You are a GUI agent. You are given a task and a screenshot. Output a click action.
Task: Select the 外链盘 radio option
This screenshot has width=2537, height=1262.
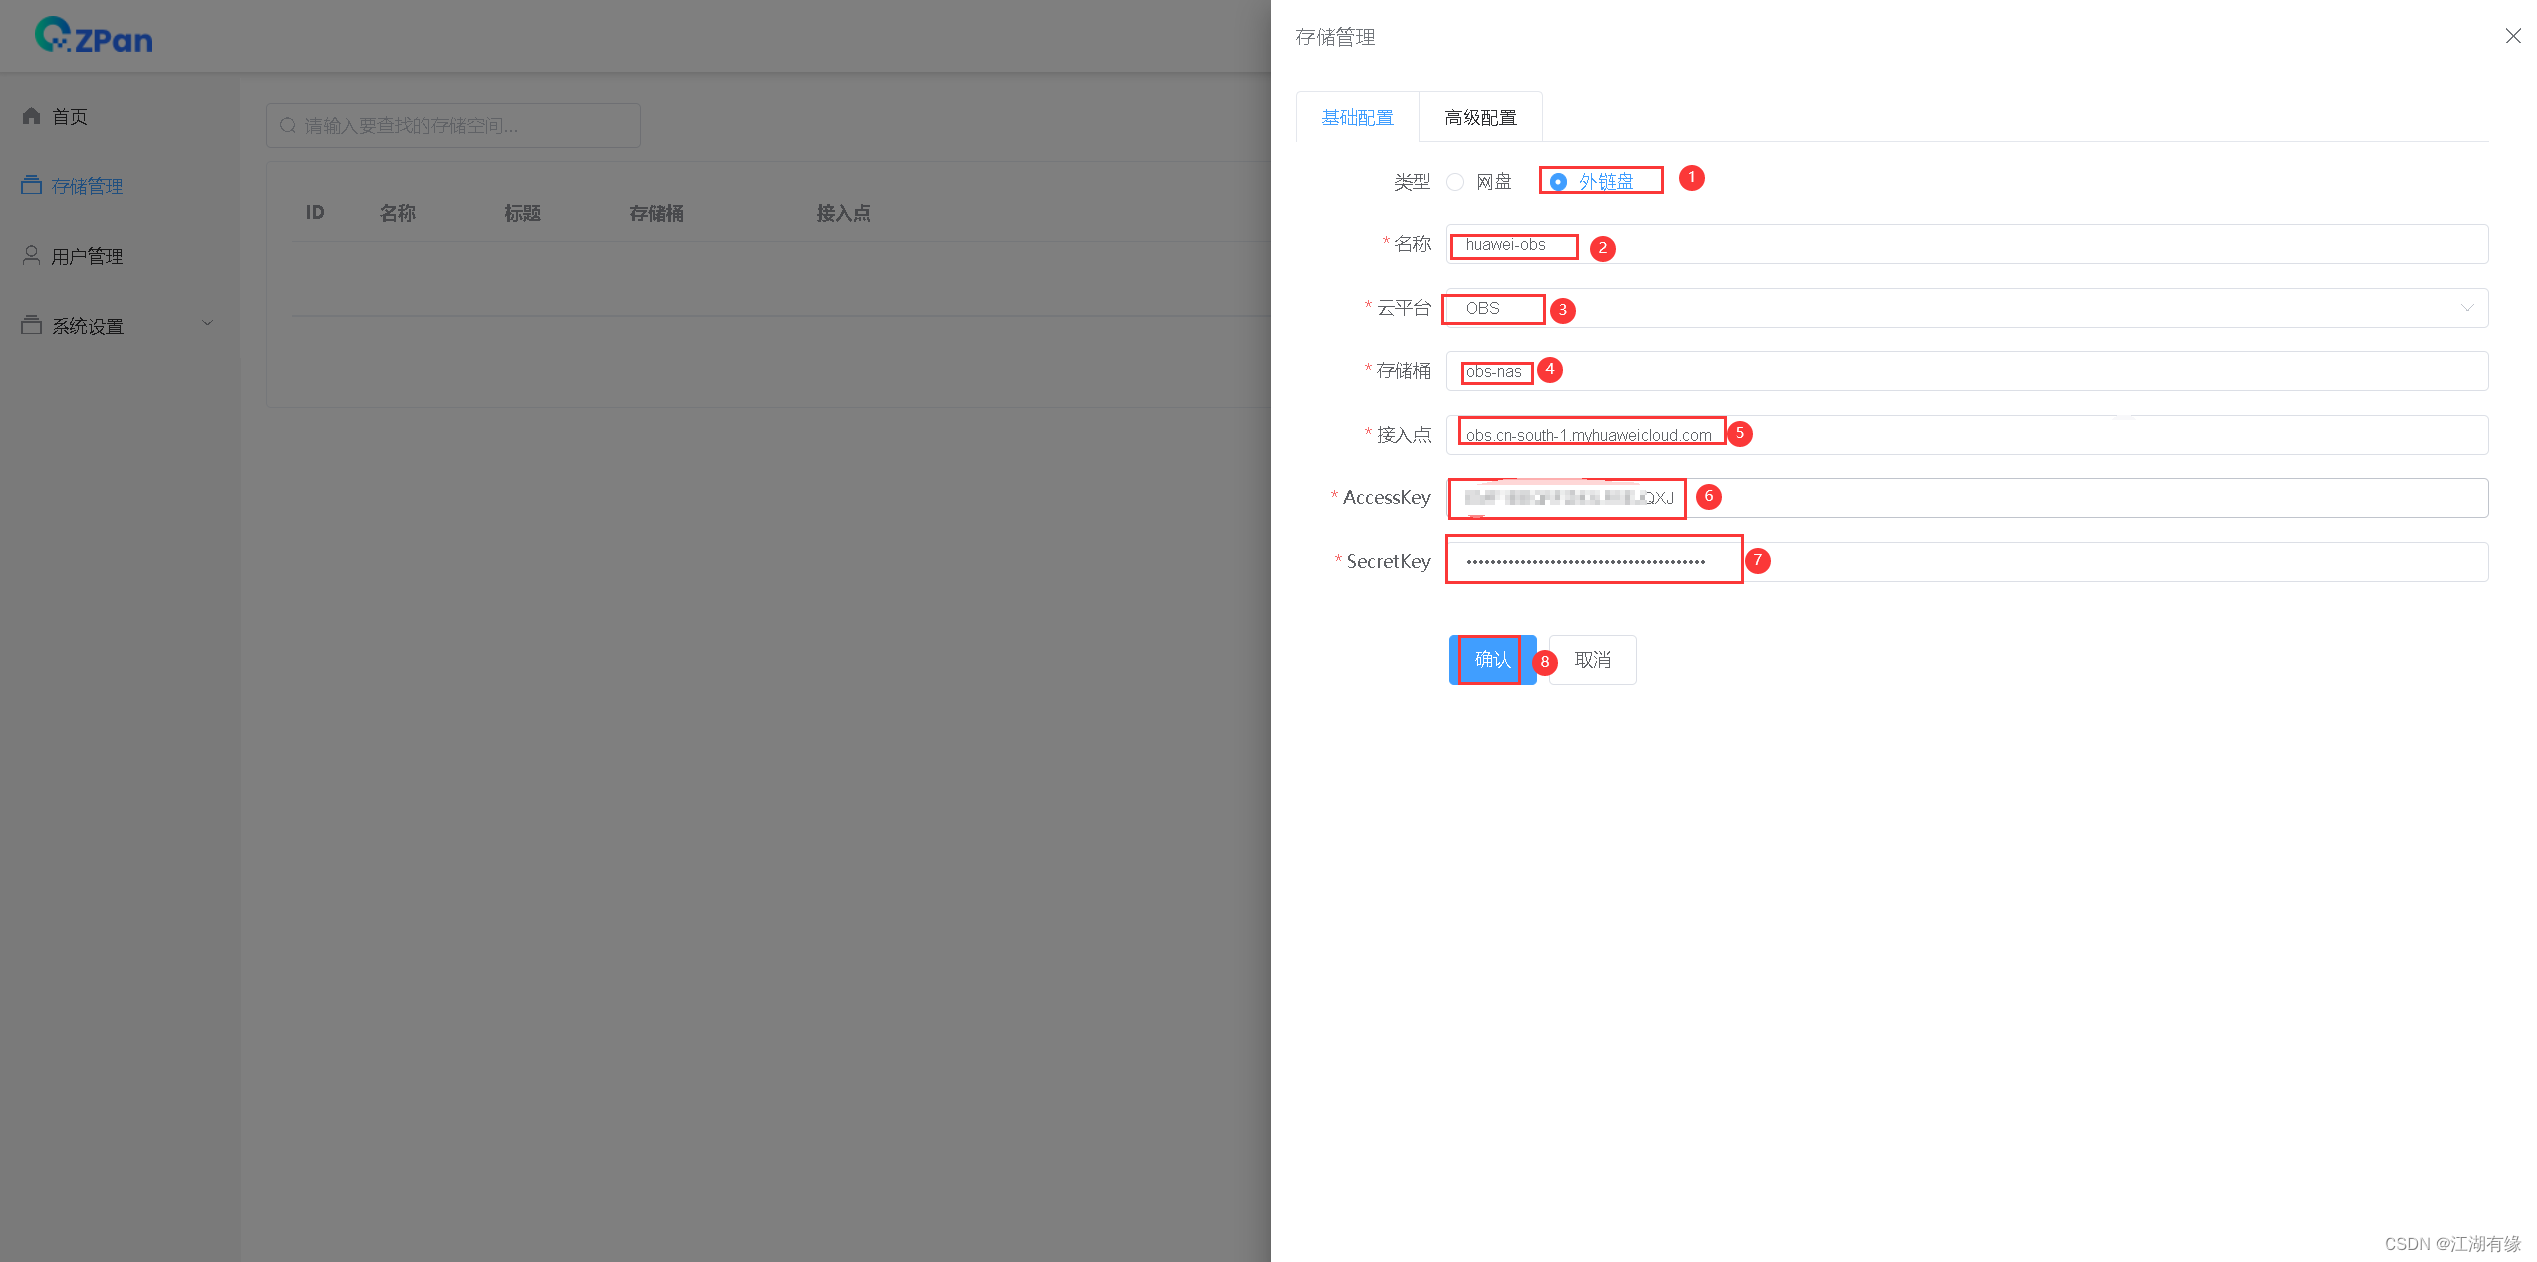tap(1591, 182)
